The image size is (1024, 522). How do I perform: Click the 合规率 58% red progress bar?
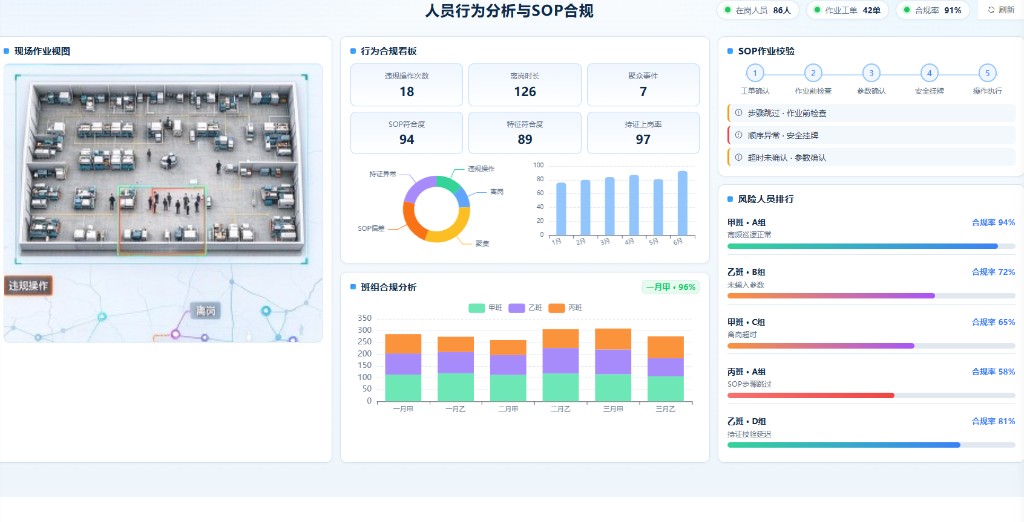coord(871,395)
